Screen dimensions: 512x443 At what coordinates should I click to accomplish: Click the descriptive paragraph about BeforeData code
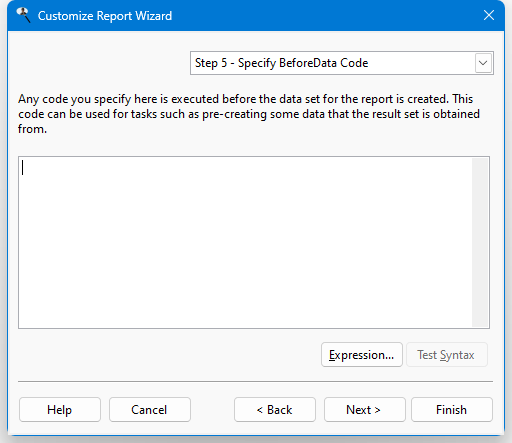click(249, 114)
